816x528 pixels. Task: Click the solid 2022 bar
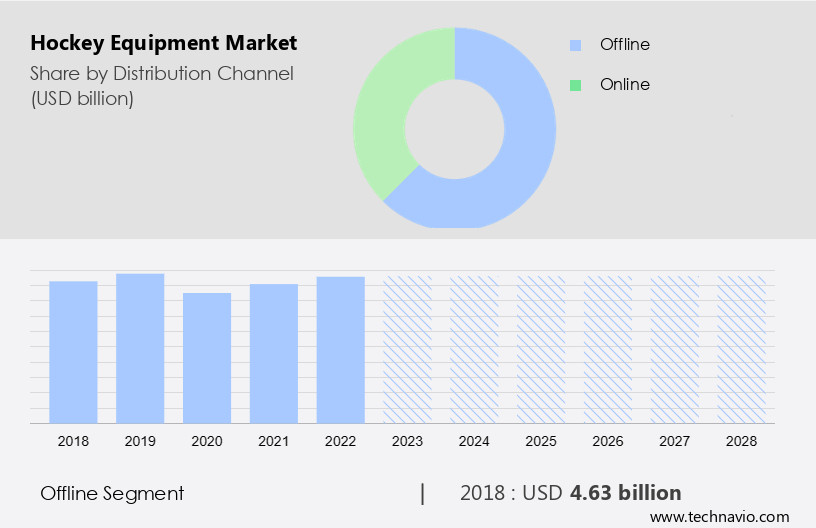click(341, 350)
